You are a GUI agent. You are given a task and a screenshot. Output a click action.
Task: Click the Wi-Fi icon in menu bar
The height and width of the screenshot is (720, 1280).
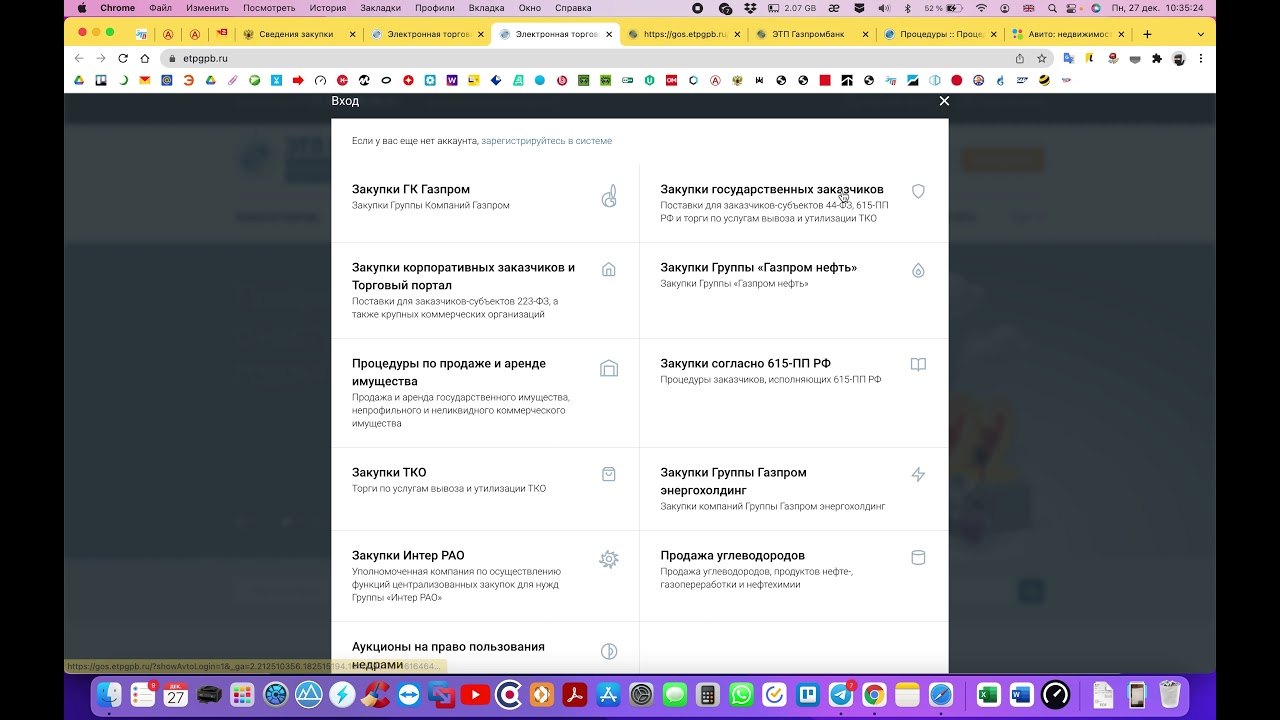click(981, 8)
